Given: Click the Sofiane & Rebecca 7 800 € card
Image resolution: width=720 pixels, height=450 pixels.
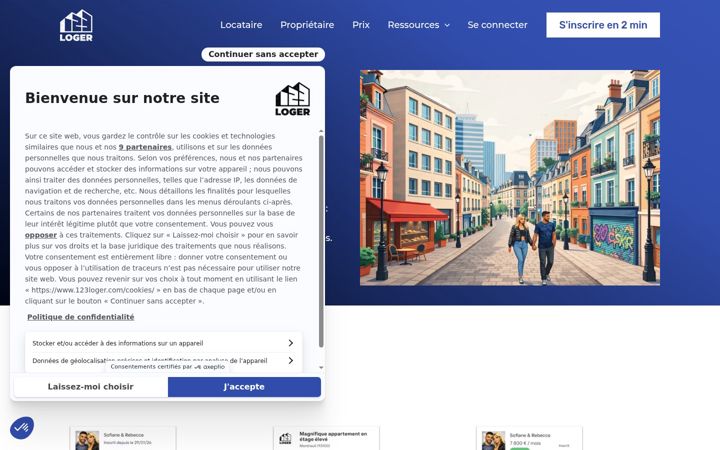Looking at the screenshot, I should (x=529, y=439).
